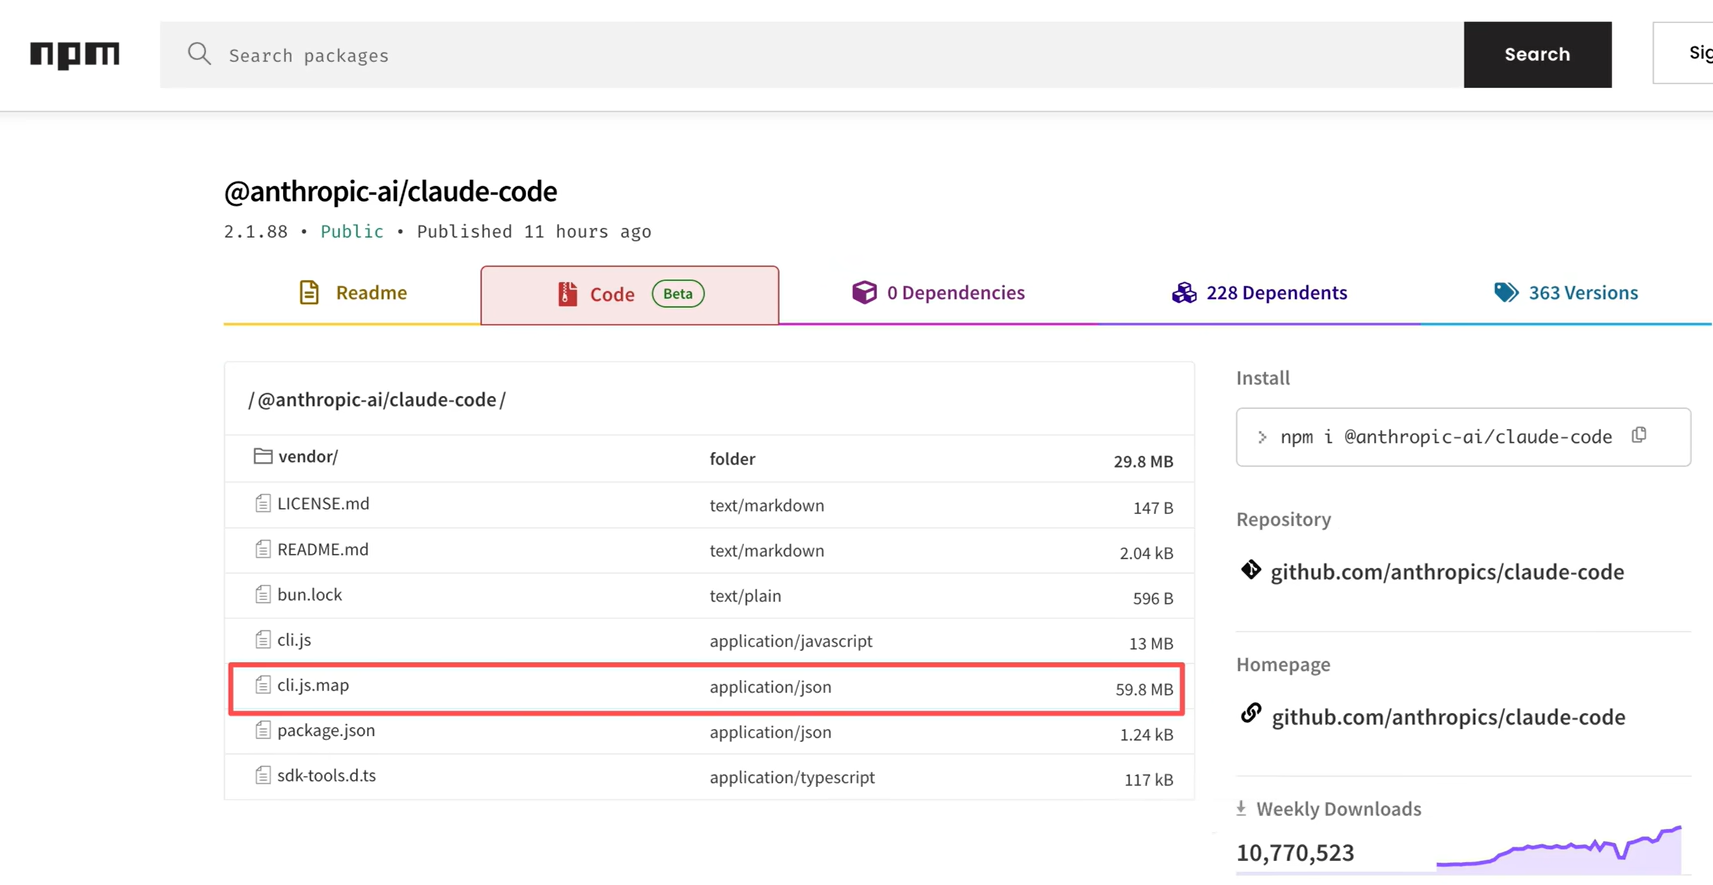Click the Dependents cubes icon
This screenshot has height=885, width=1713.
[1184, 293]
